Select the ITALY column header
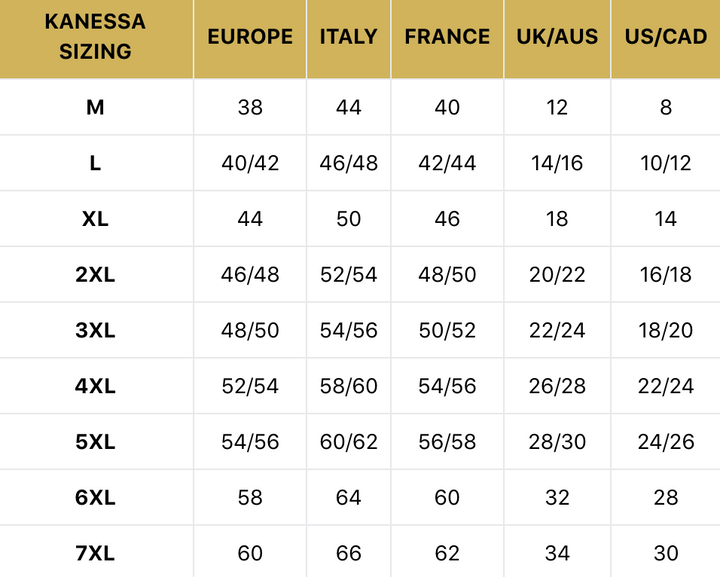Viewport: 720px width, 577px height. (x=349, y=37)
